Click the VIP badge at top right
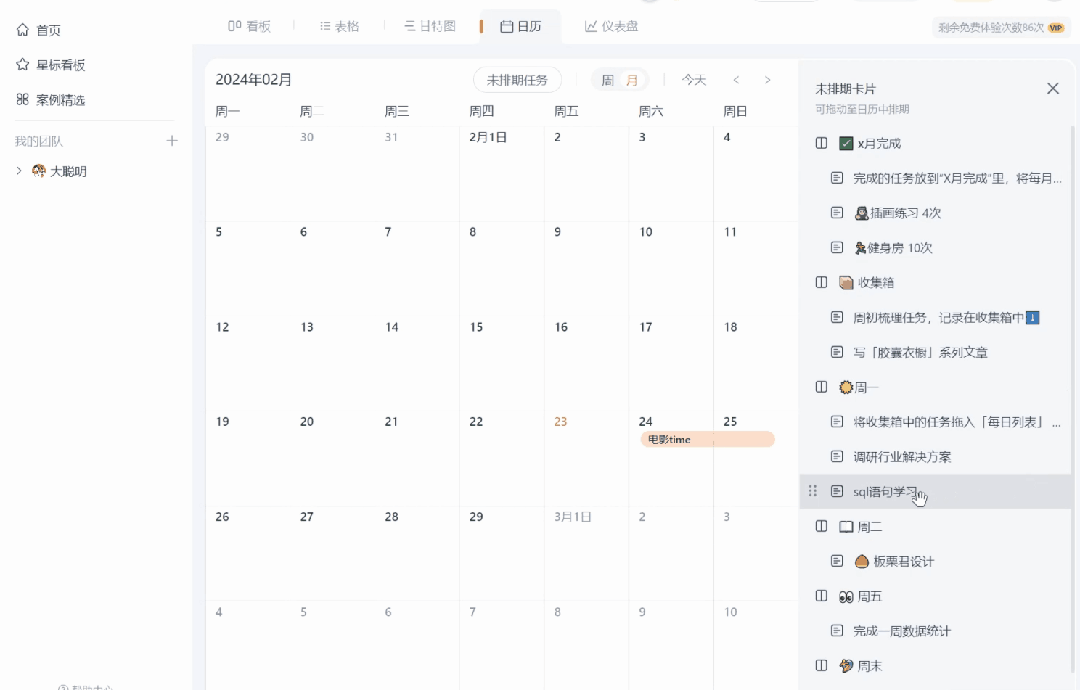The height and width of the screenshot is (690, 1080). pyautogui.click(x=1056, y=28)
